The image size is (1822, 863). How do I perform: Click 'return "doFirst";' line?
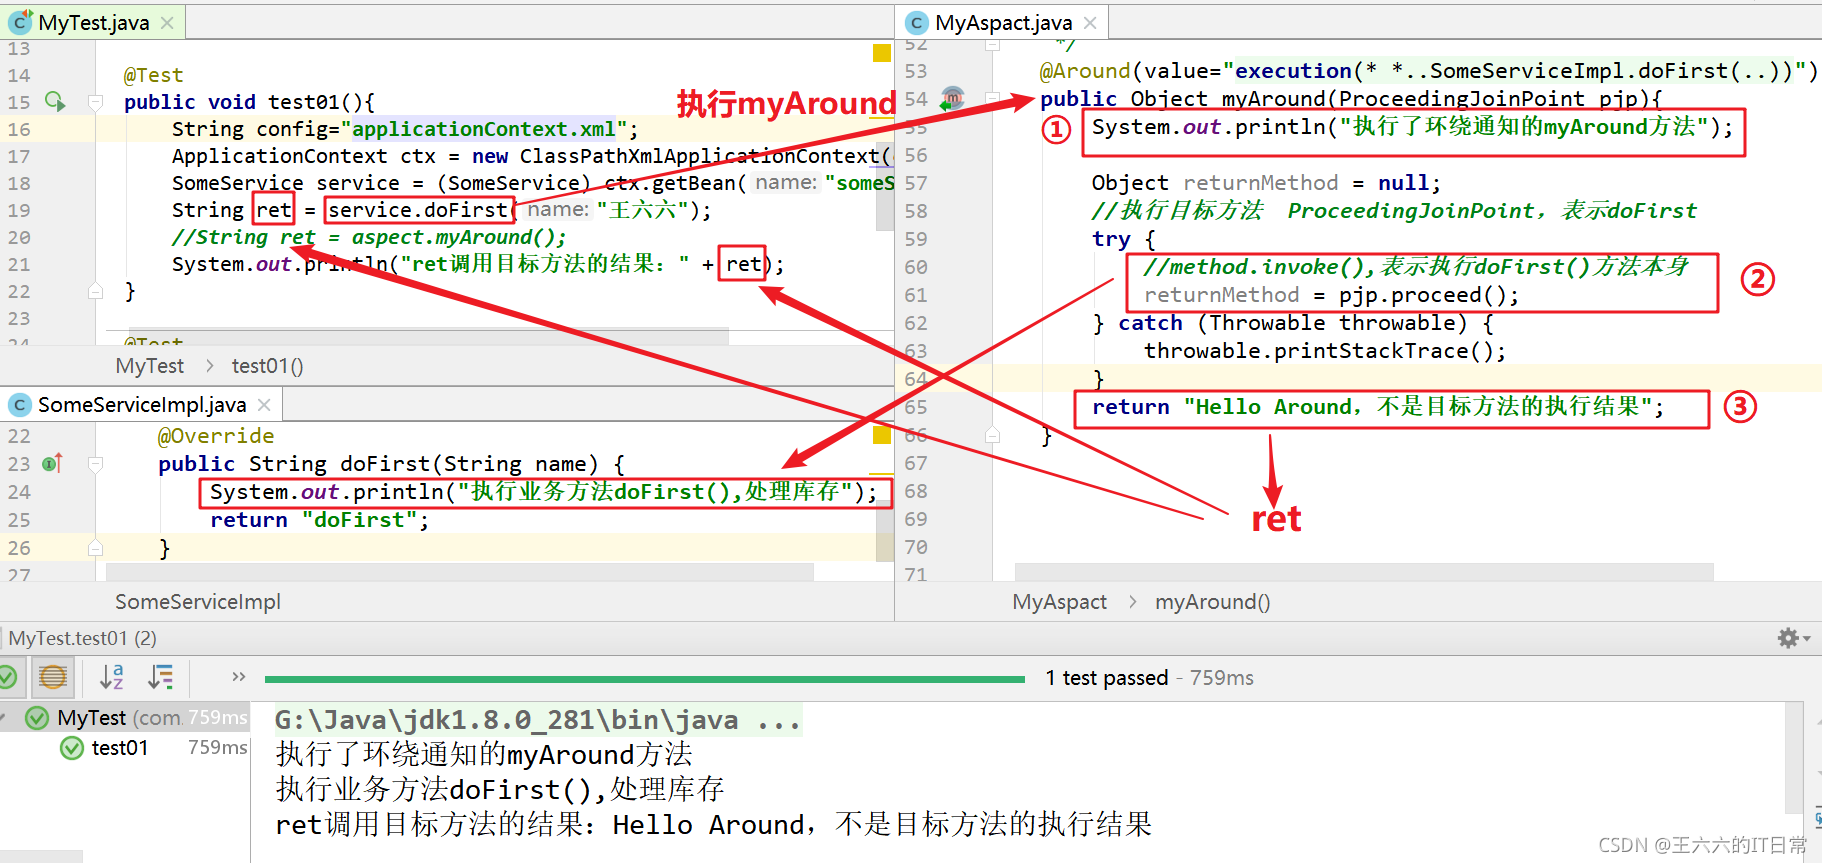(320, 520)
